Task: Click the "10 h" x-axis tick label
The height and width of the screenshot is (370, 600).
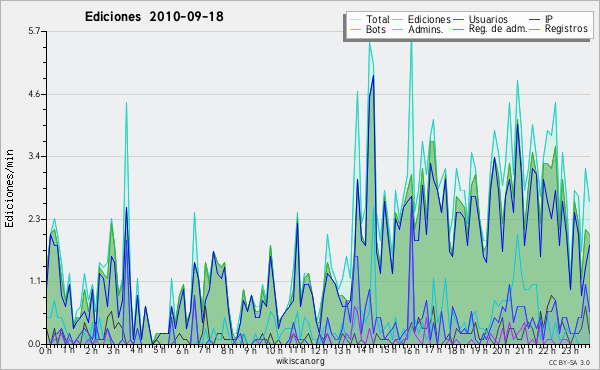Action: click(x=274, y=350)
